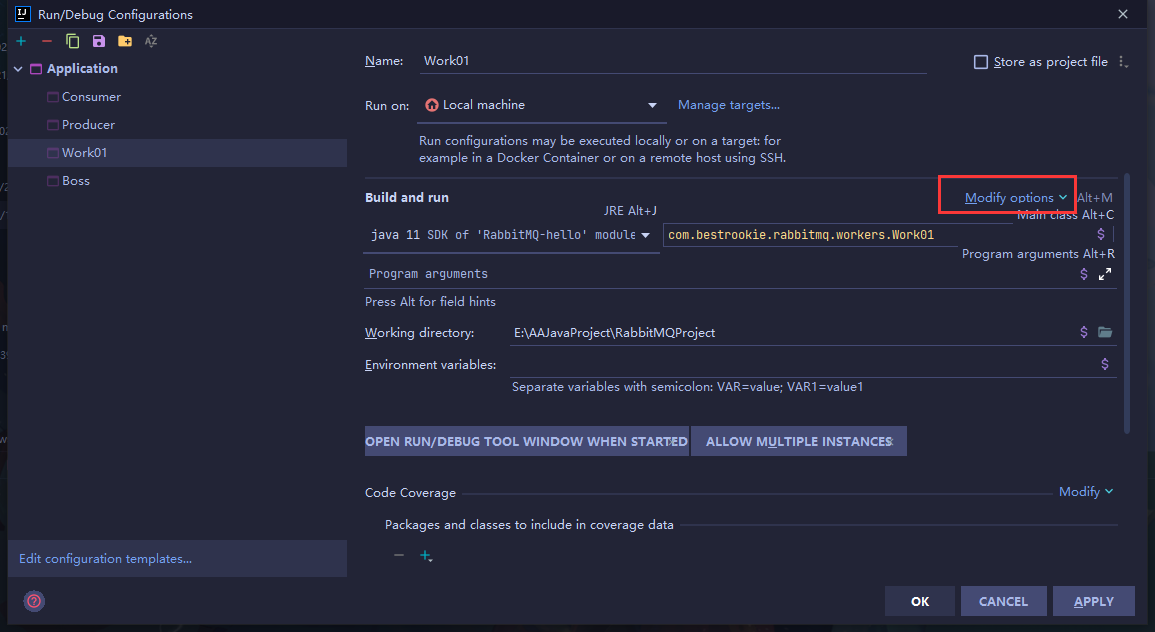This screenshot has height=632, width=1155.
Task: Remove the selected configuration with the minus icon
Action: [x=46, y=41]
